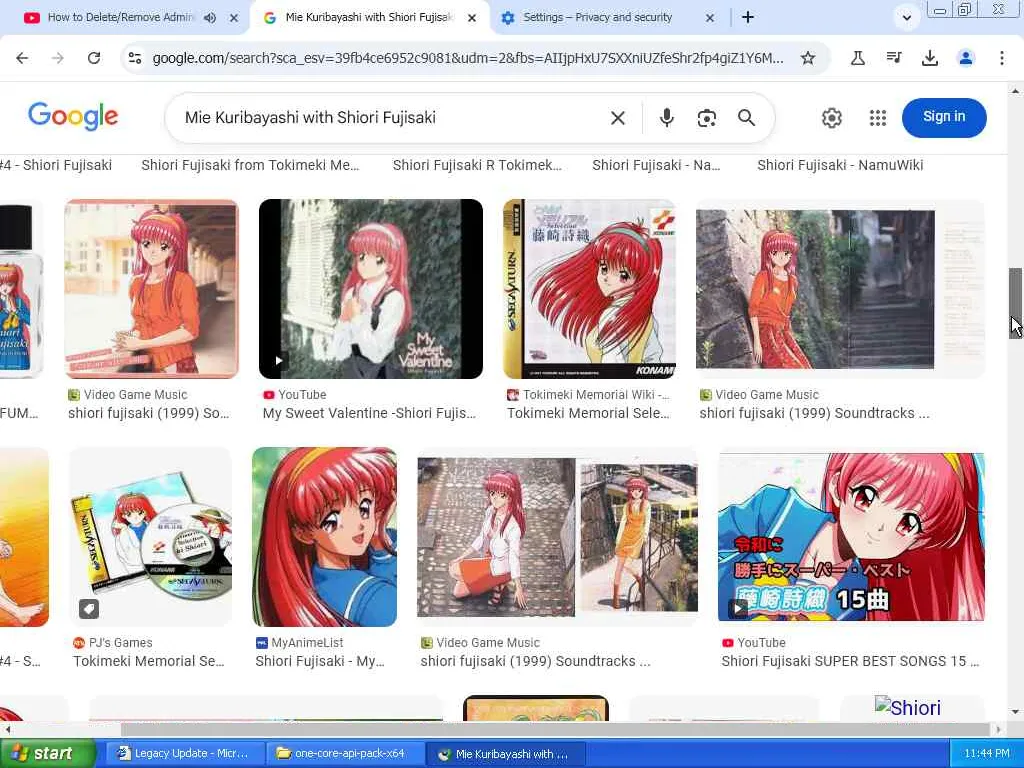Open the Chrome profile avatar
Image resolution: width=1024 pixels, height=768 pixels.
[x=966, y=58]
